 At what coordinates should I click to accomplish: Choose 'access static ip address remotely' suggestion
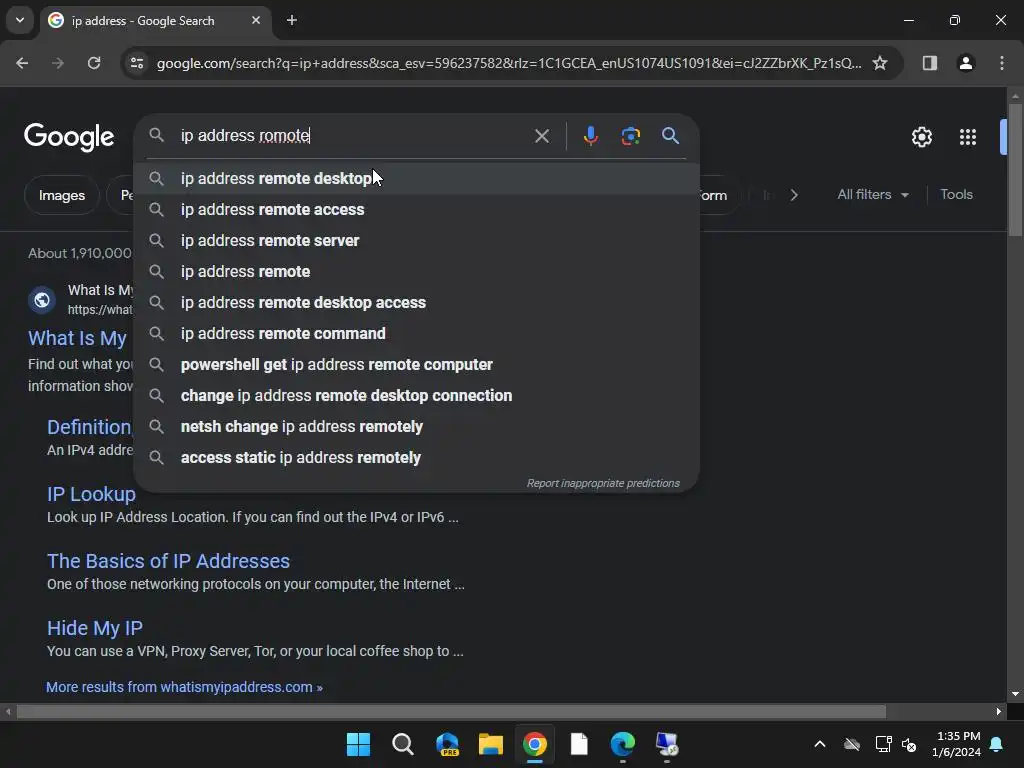point(416,458)
